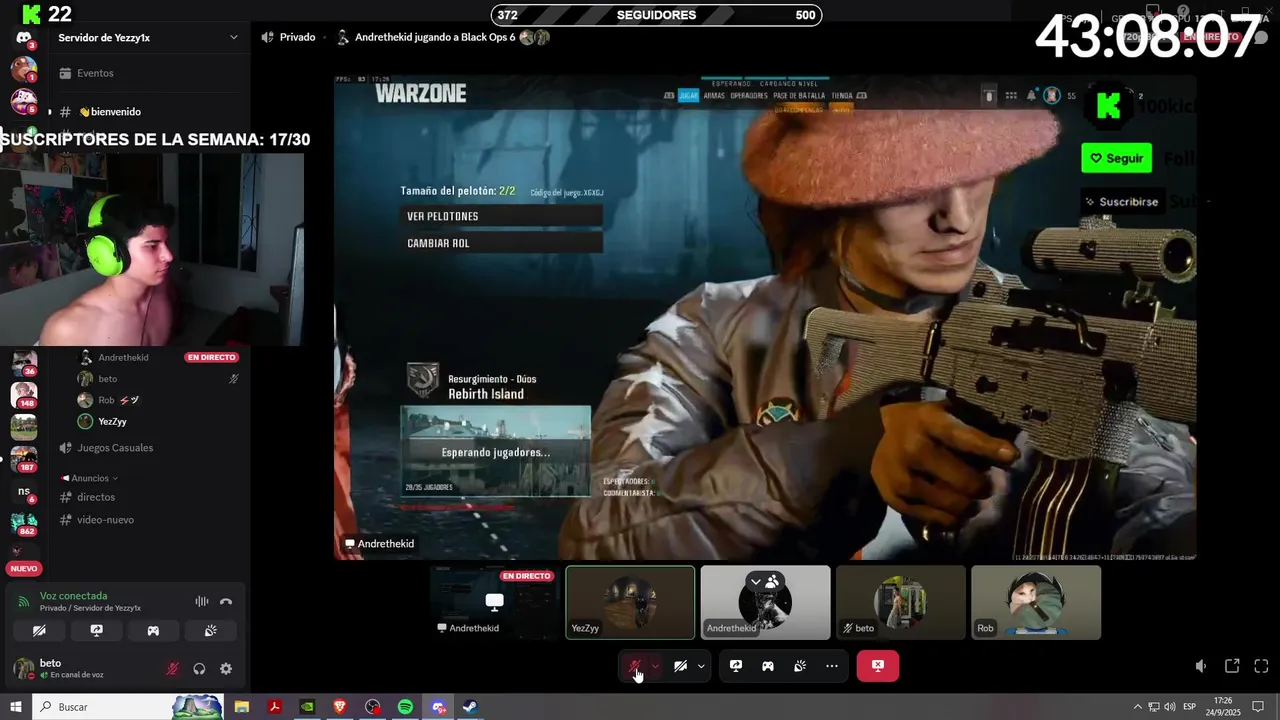
Task: Select Rob's participant tile
Action: [x=1036, y=602]
